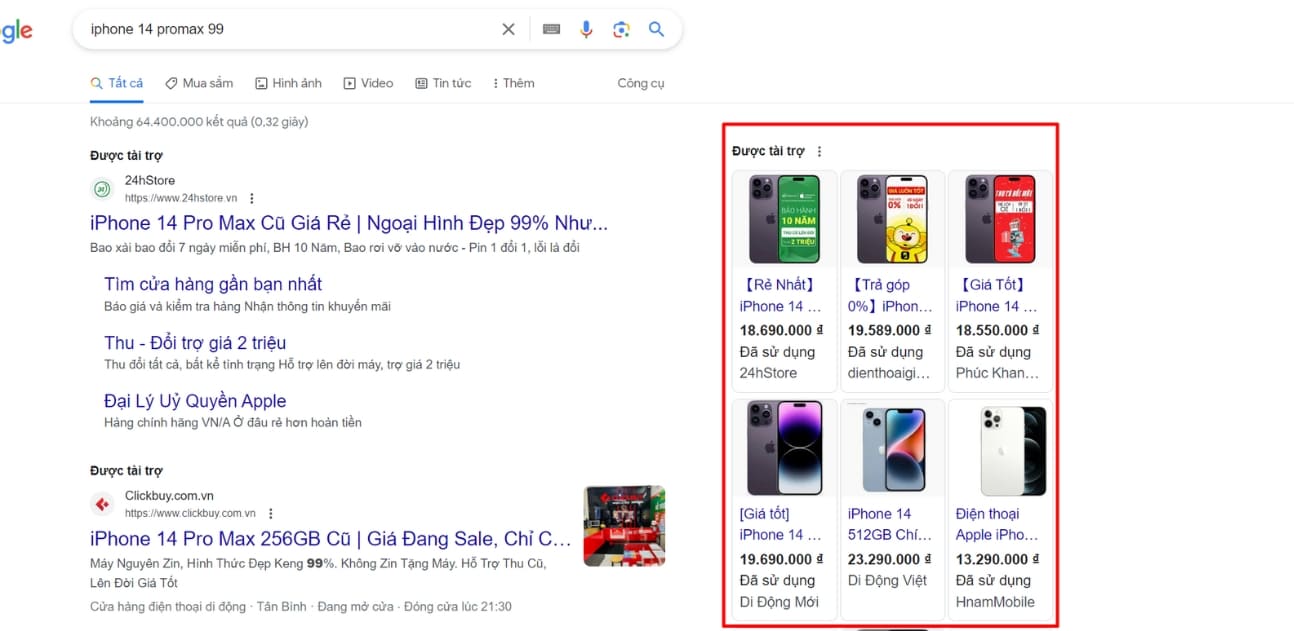
Task: Clear the search query with the X icon
Action: click(508, 29)
